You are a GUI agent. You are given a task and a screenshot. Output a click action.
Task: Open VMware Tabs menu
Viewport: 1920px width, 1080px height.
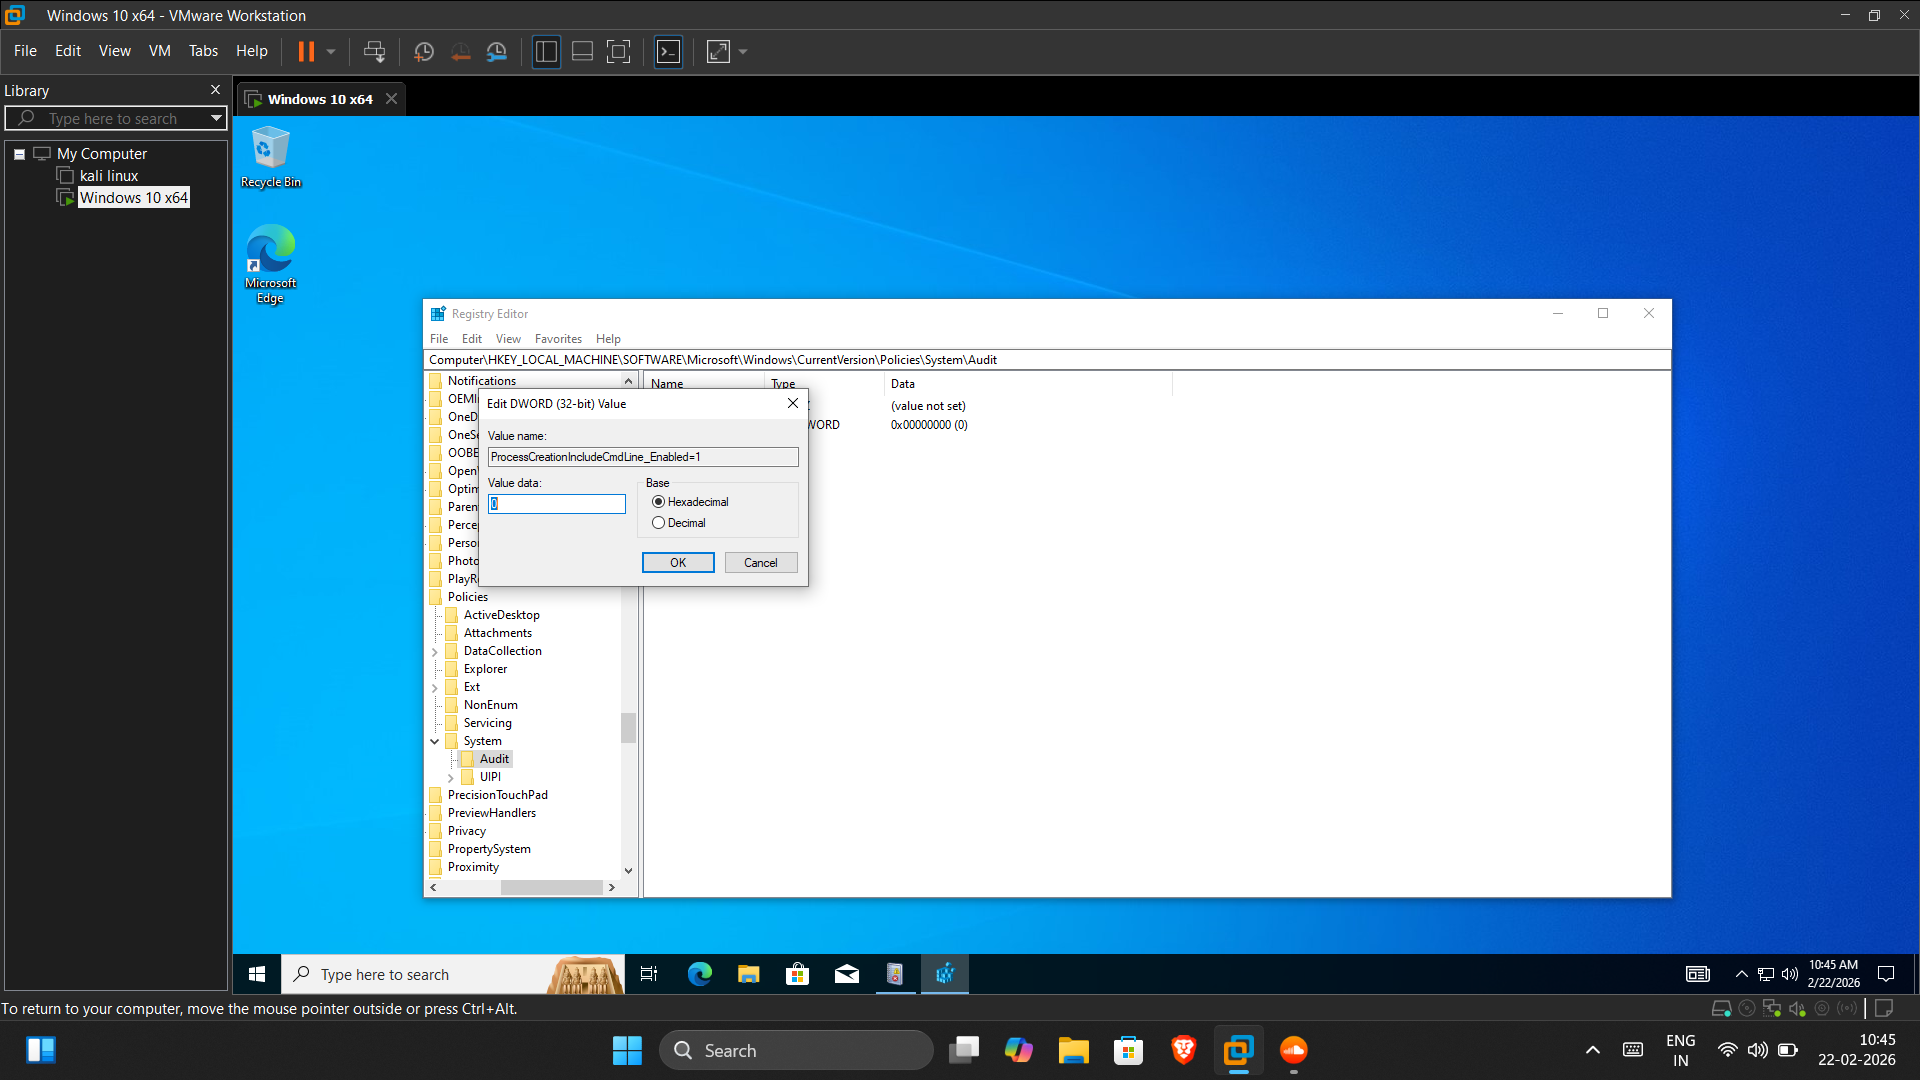tap(203, 51)
